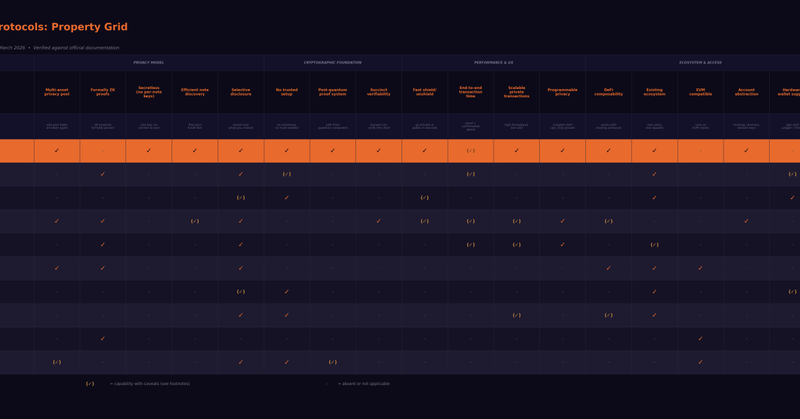Click the 'Programmable privacy' column header
Image resolution: width=800 pixels, height=419 pixels.
[562, 92]
